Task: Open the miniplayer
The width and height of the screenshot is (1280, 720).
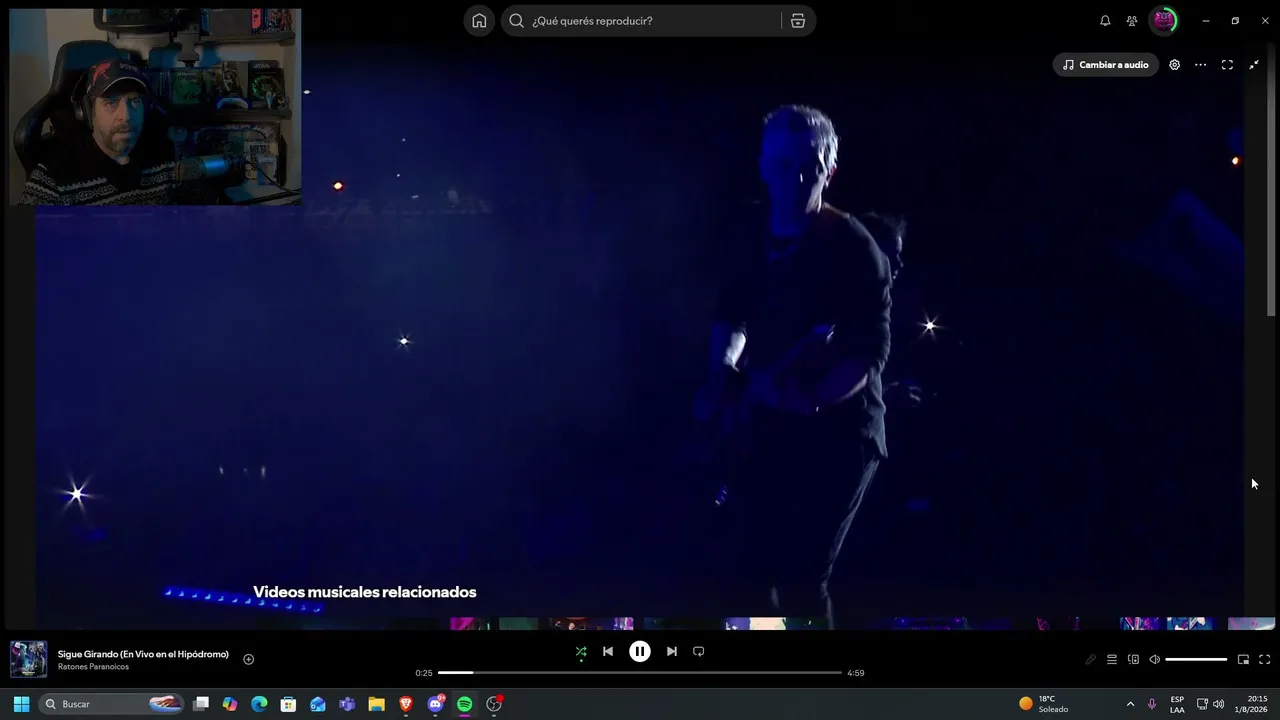Action: coord(1243,659)
